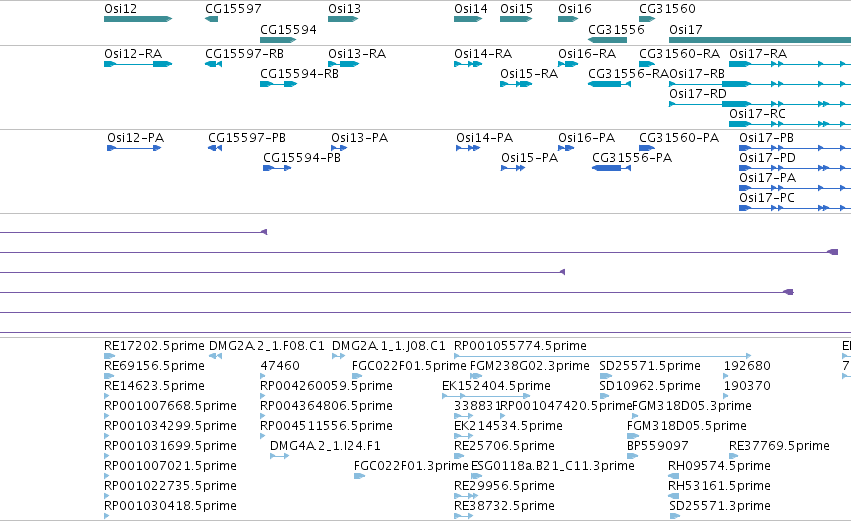Click protein label CG31560-PA
Viewport: 851px width, 521px height.
click(678, 138)
